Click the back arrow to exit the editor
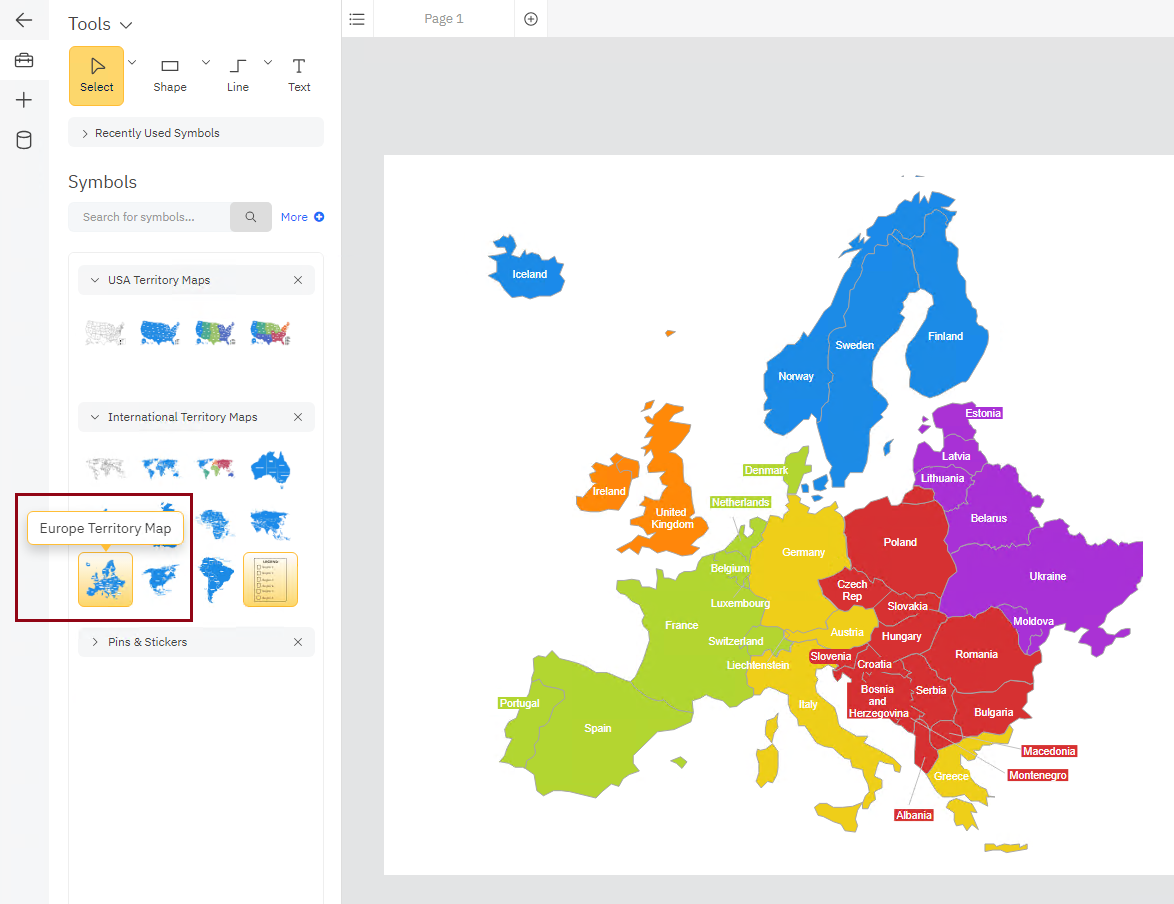The height and width of the screenshot is (904, 1174). (24, 19)
